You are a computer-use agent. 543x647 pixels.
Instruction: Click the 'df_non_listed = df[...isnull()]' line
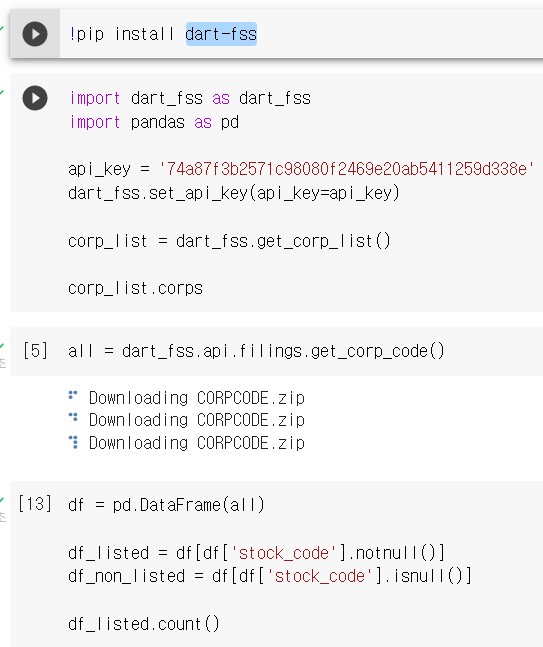[x=270, y=576]
